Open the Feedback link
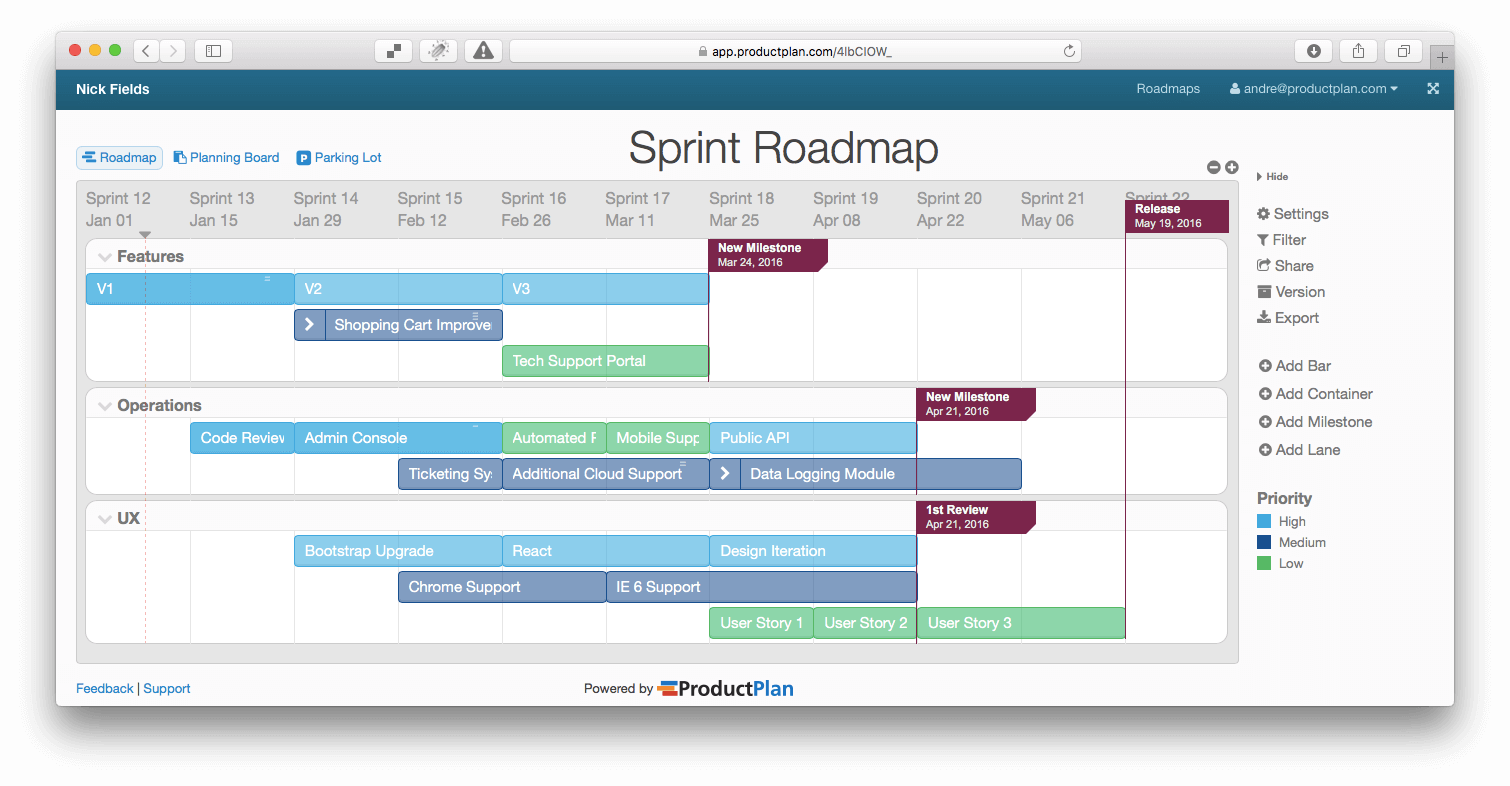1510x786 pixels. [x=104, y=688]
